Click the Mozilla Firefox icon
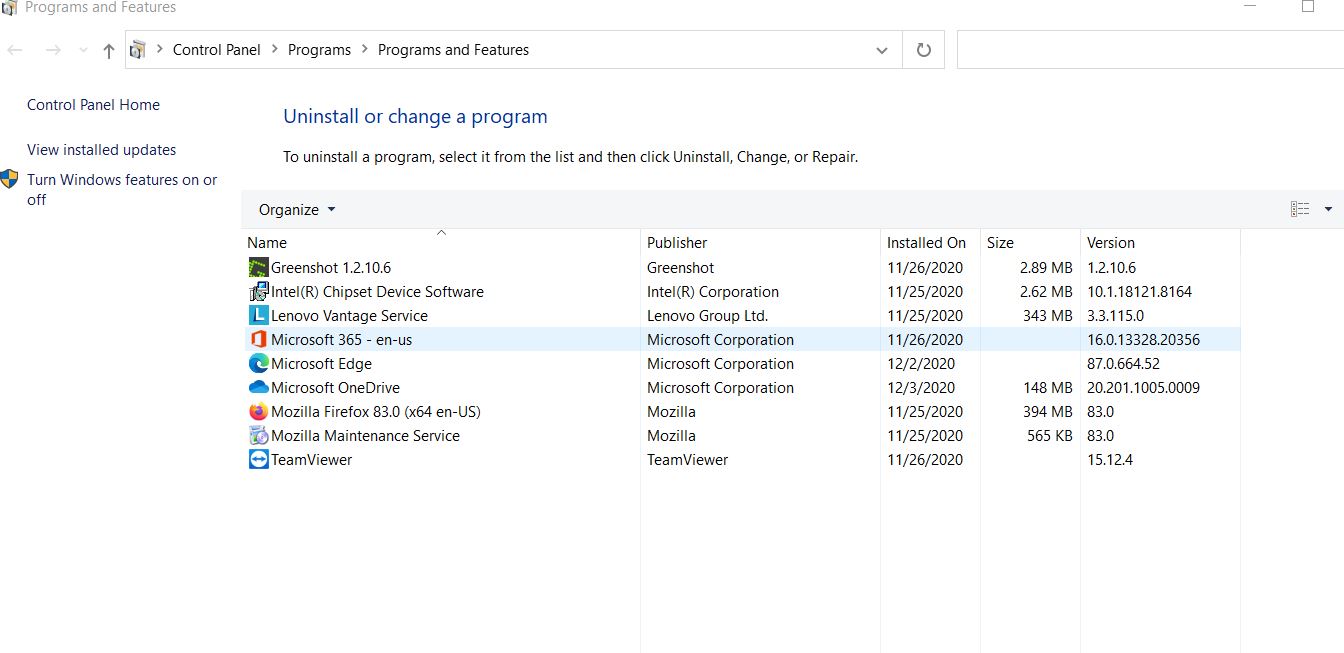Viewport: 1344px width, 653px height. [258, 412]
